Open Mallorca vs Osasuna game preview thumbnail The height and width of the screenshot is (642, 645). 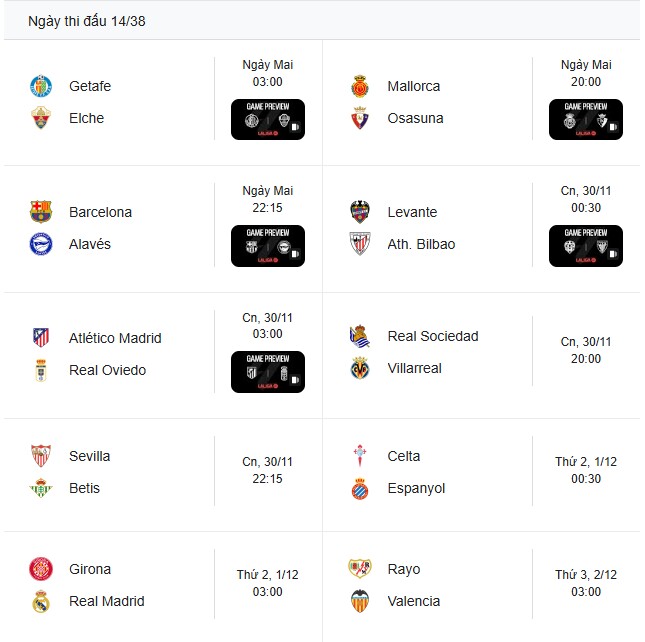coord(585,119)
